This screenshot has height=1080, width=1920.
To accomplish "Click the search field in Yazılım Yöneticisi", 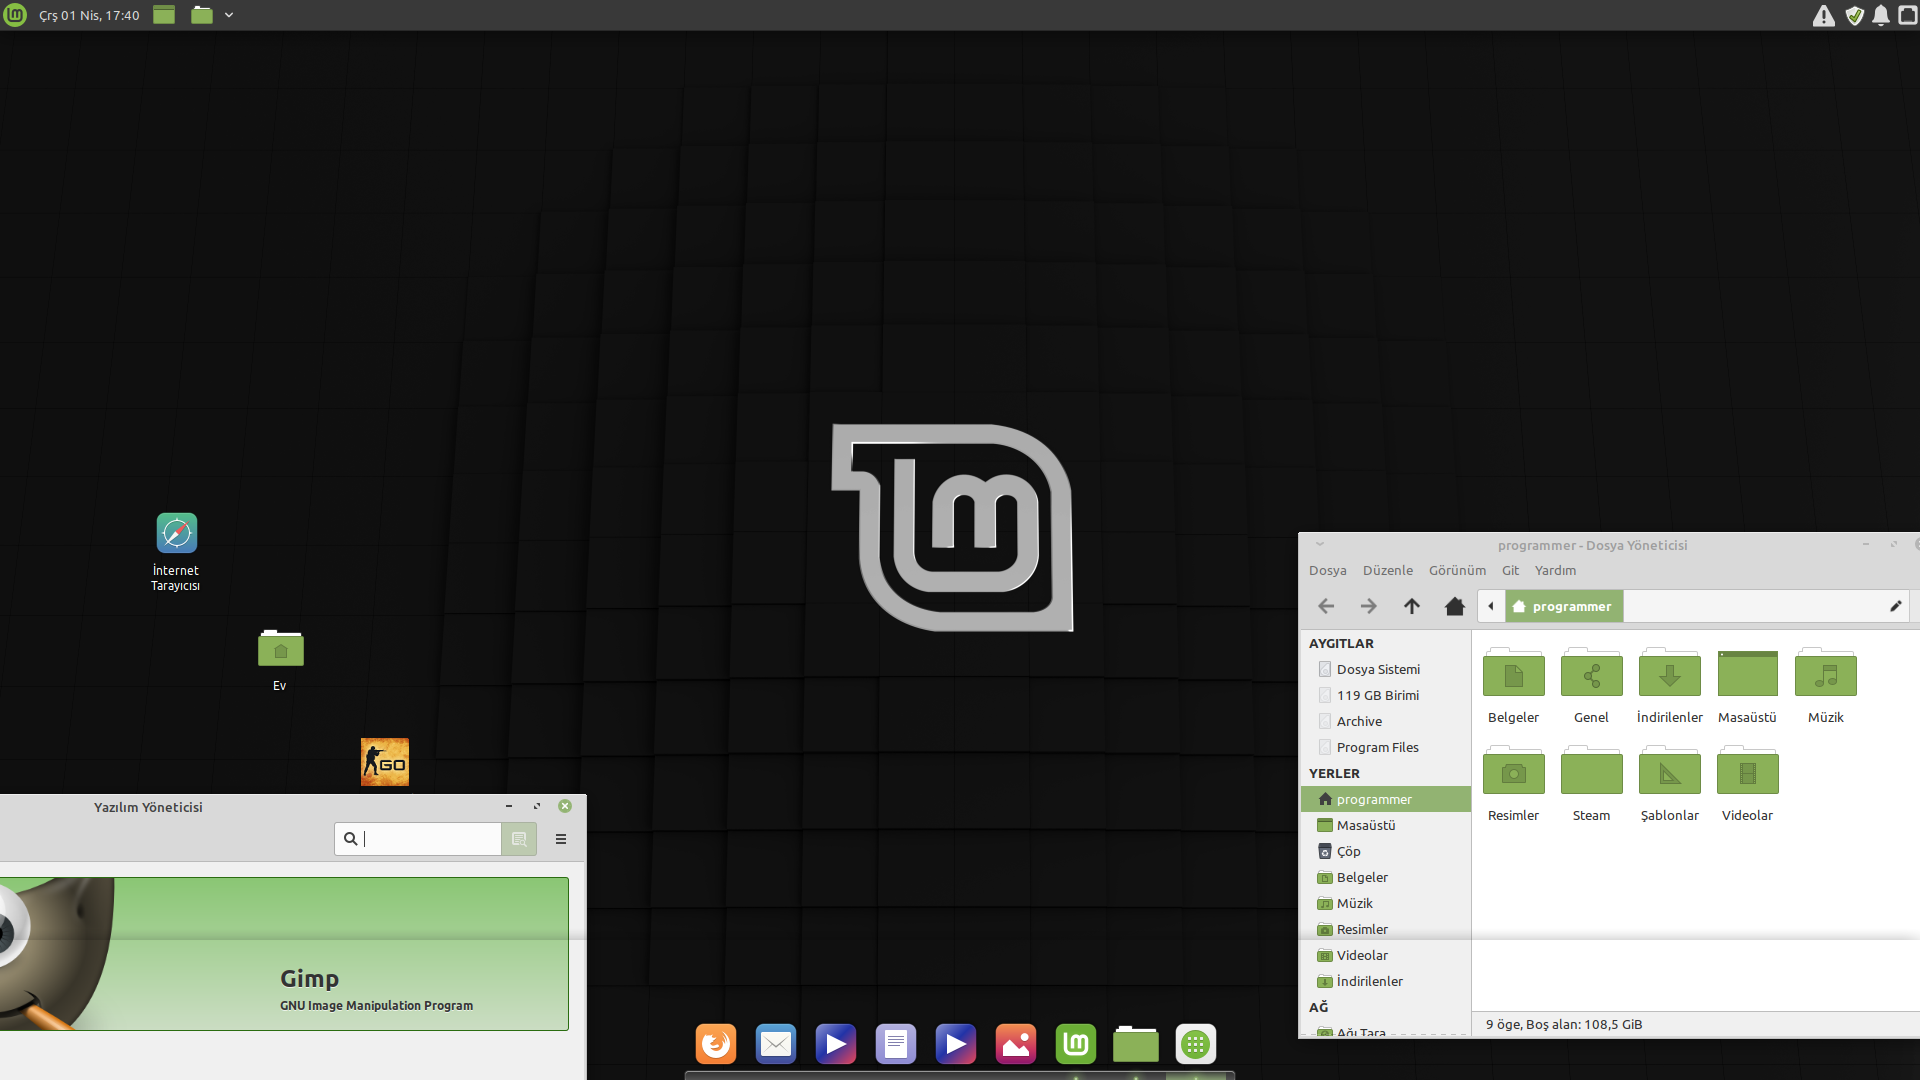I will pos(418,839).
